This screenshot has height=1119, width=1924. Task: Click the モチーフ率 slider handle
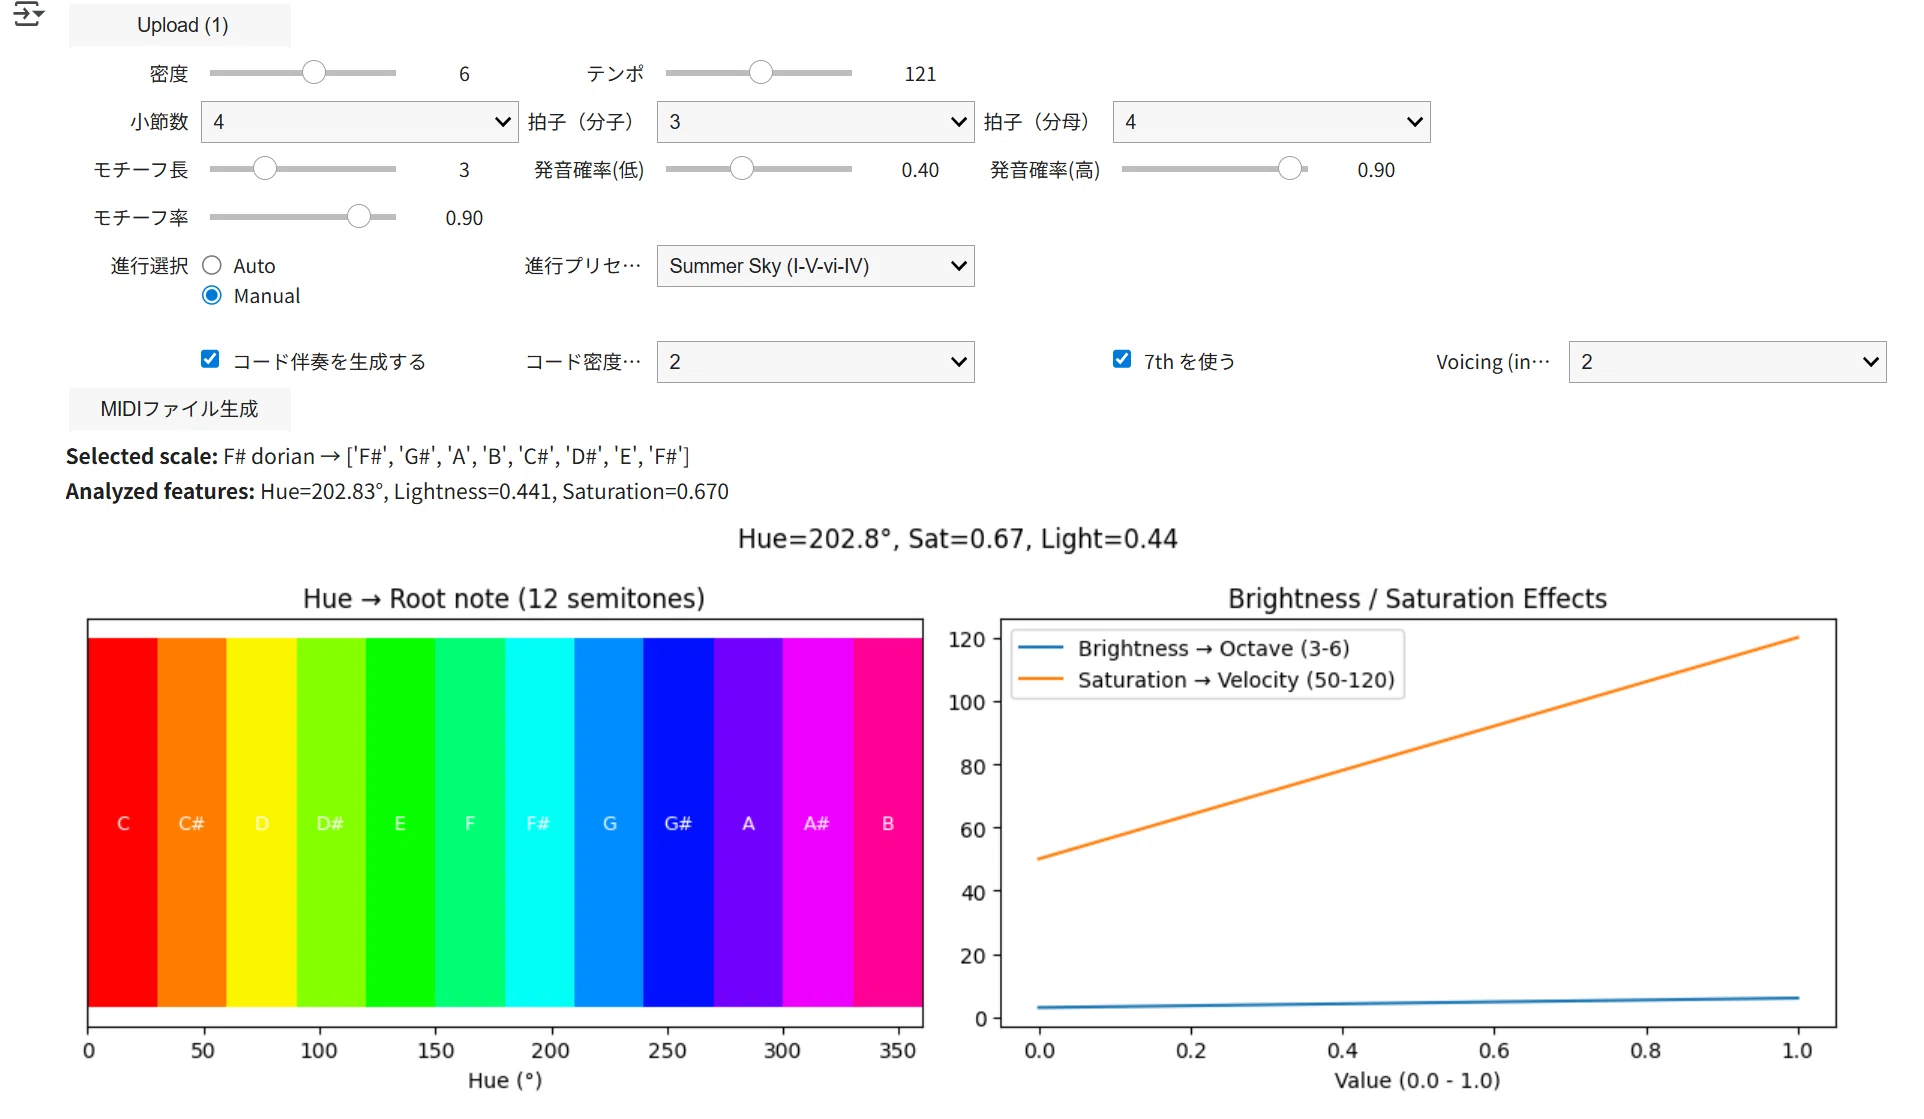click(x=359, y=217)
